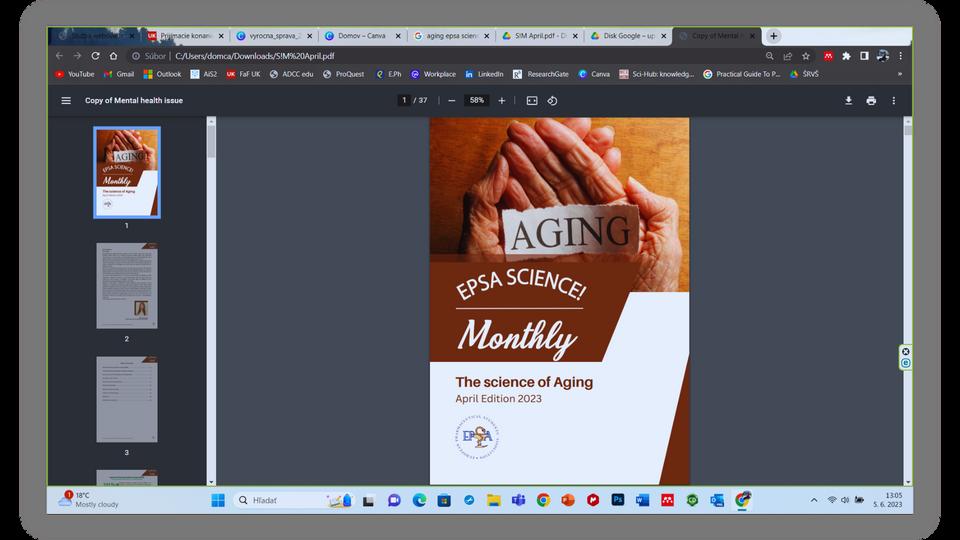Open Photoshop from the taskbar
Screen dimensions: 960x540
(x=618, y=500)
